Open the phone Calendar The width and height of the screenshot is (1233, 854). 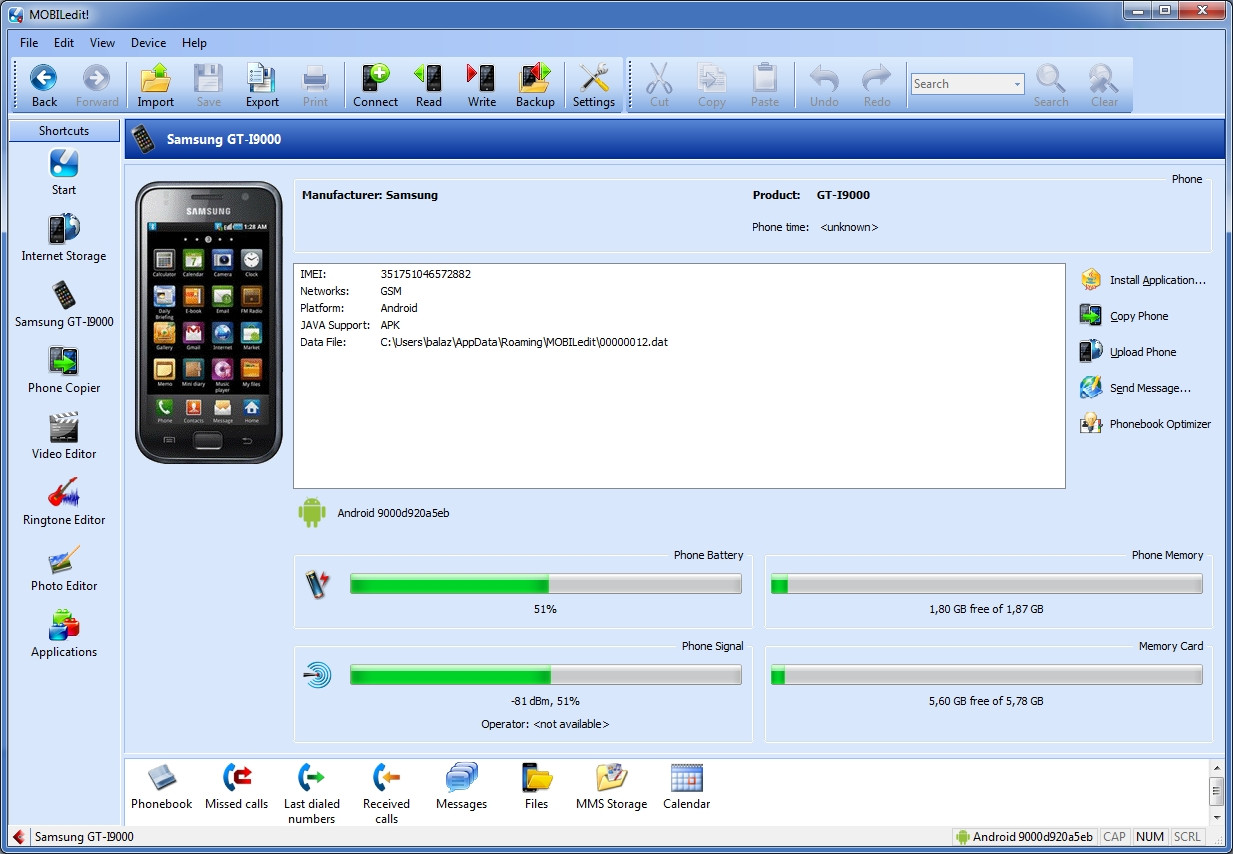(687, 787)
